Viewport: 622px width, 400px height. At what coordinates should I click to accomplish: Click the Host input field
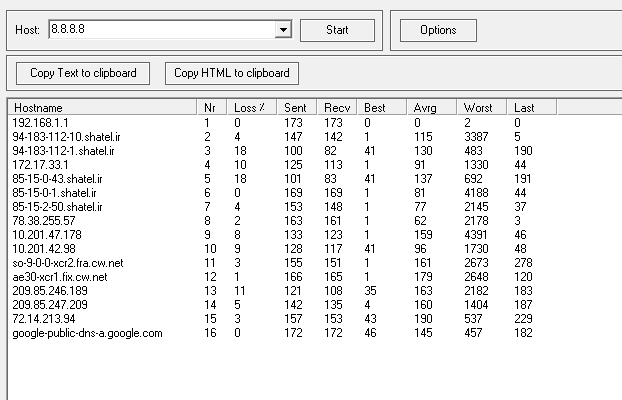pos(160,30)
